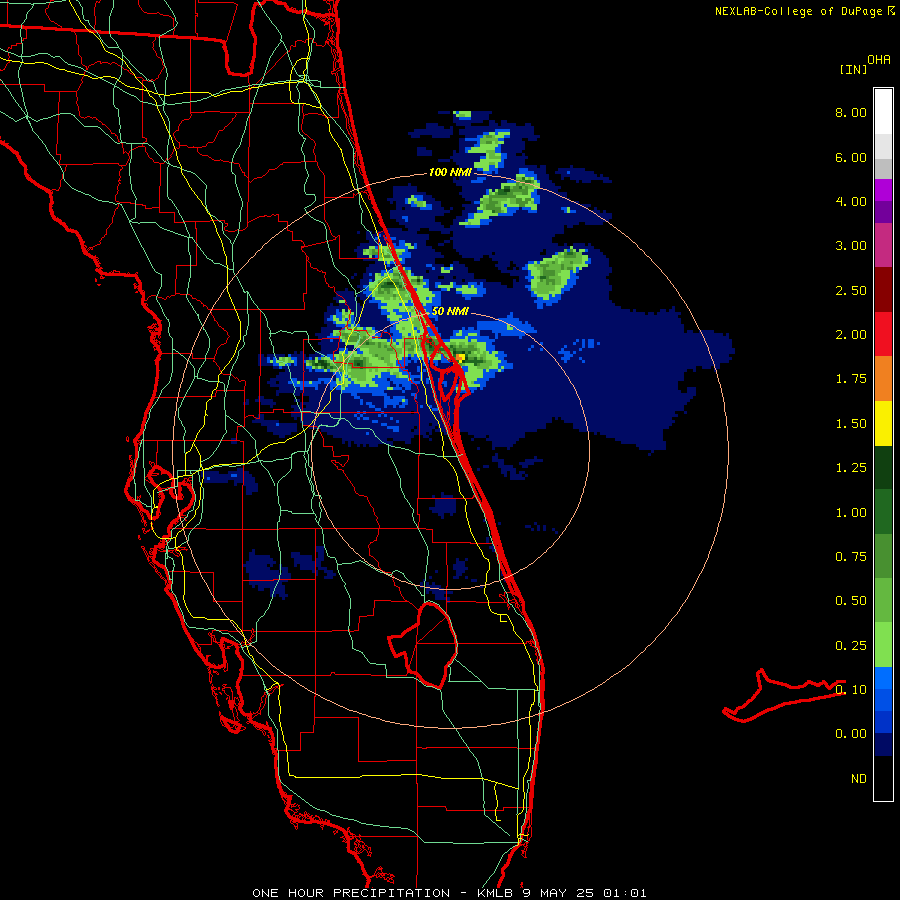
Task: Select the 3.00 legend value
Action: tap(851, 246)
